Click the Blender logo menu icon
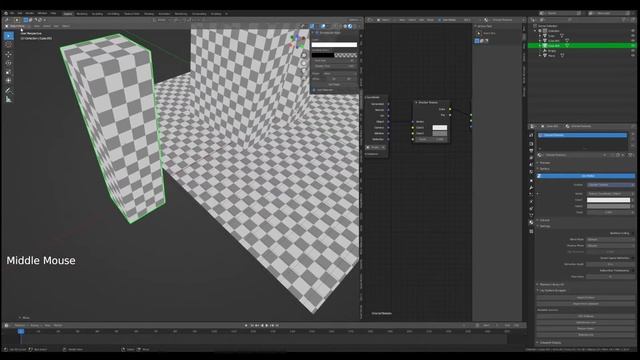 [x=6, y=13]
